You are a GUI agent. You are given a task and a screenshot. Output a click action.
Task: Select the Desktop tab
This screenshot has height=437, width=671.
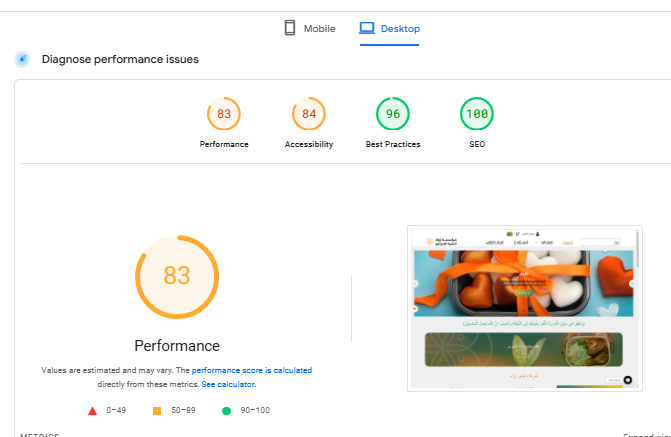390,29
